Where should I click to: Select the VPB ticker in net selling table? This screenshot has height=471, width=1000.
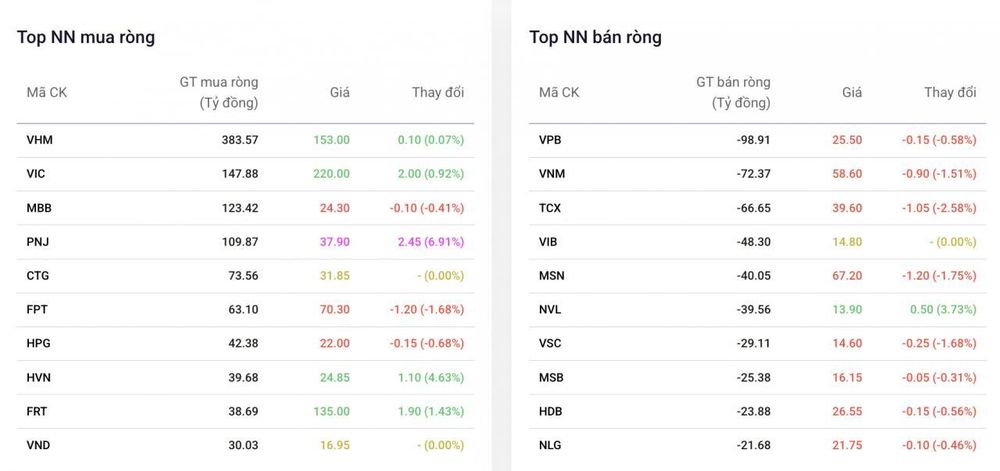[x=550, y=140]
